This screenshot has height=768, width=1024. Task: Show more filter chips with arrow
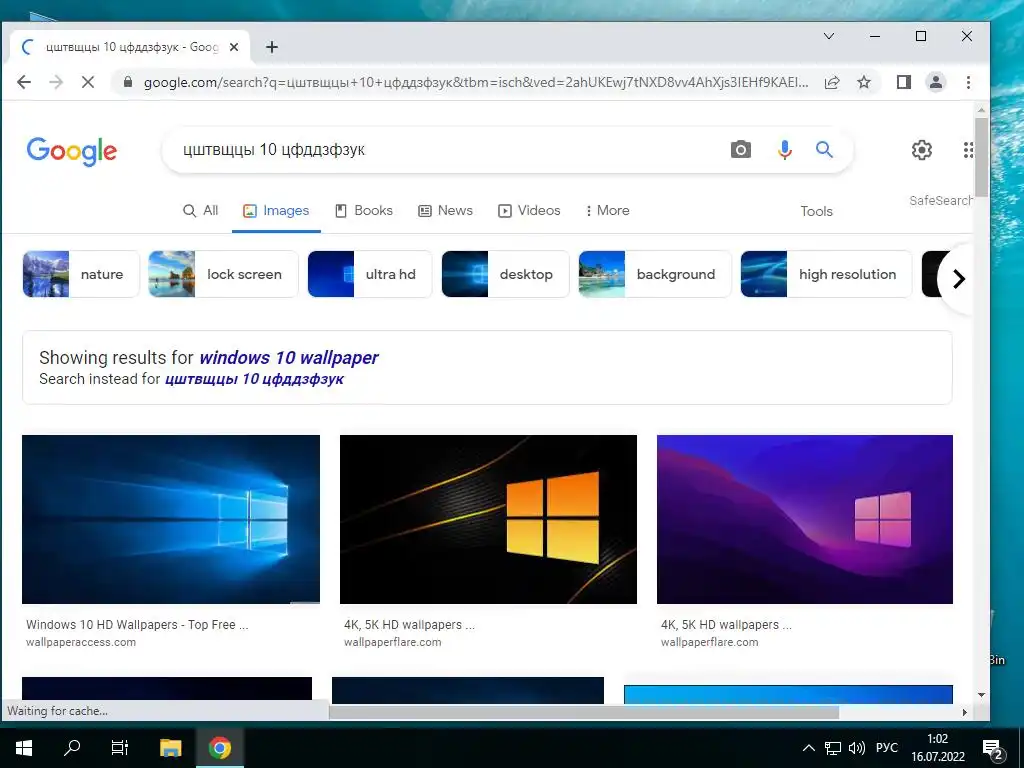(958, 279)
